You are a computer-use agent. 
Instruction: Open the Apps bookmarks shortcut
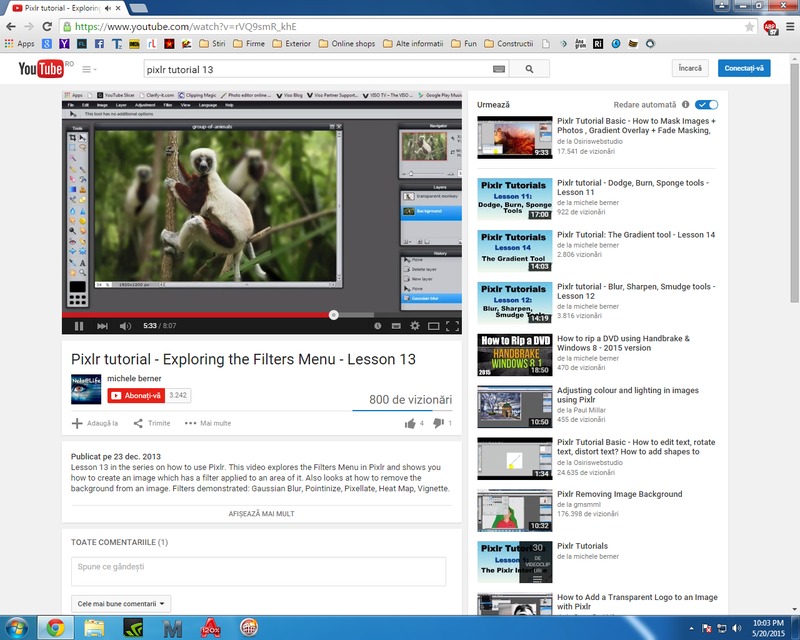(19, 44)
